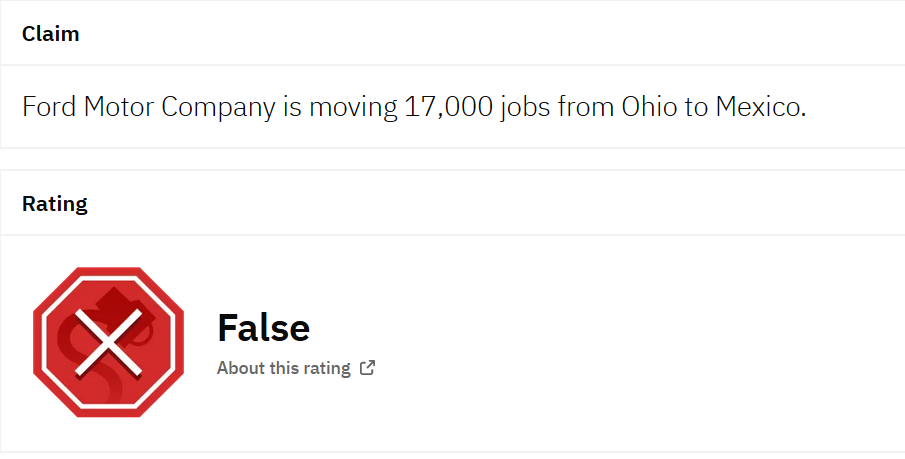Click the word About in the rating link
905x459 pixels.
pos(241,368)
